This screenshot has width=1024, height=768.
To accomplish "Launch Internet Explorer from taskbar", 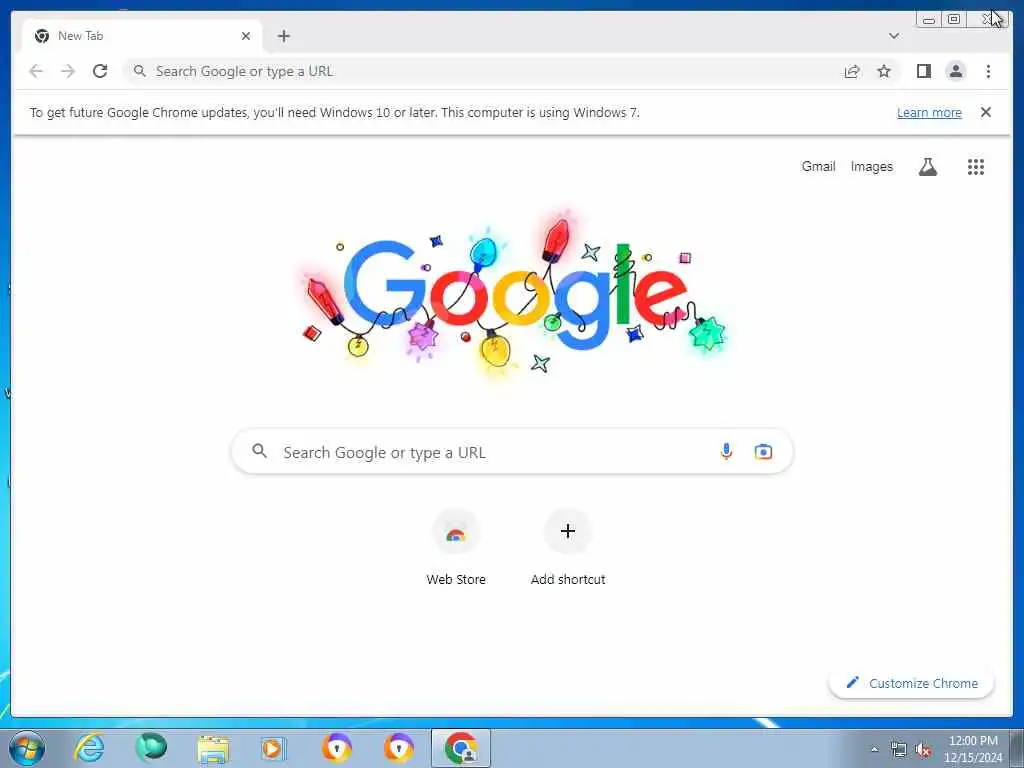I will click(89, 748).
